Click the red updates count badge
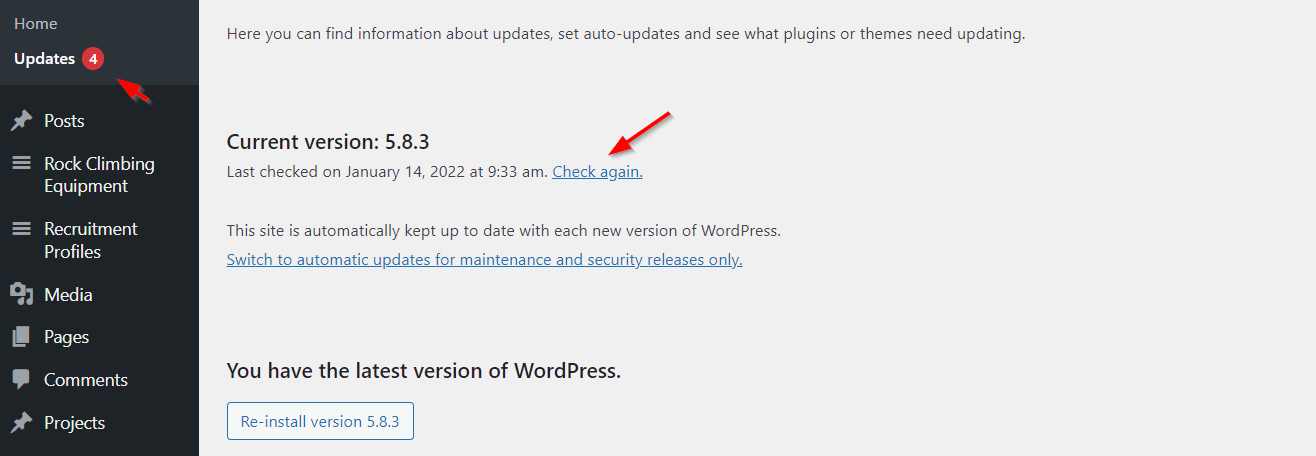Image resolution: width=1316 pixels, height=456 pixels. click(93, 59)
